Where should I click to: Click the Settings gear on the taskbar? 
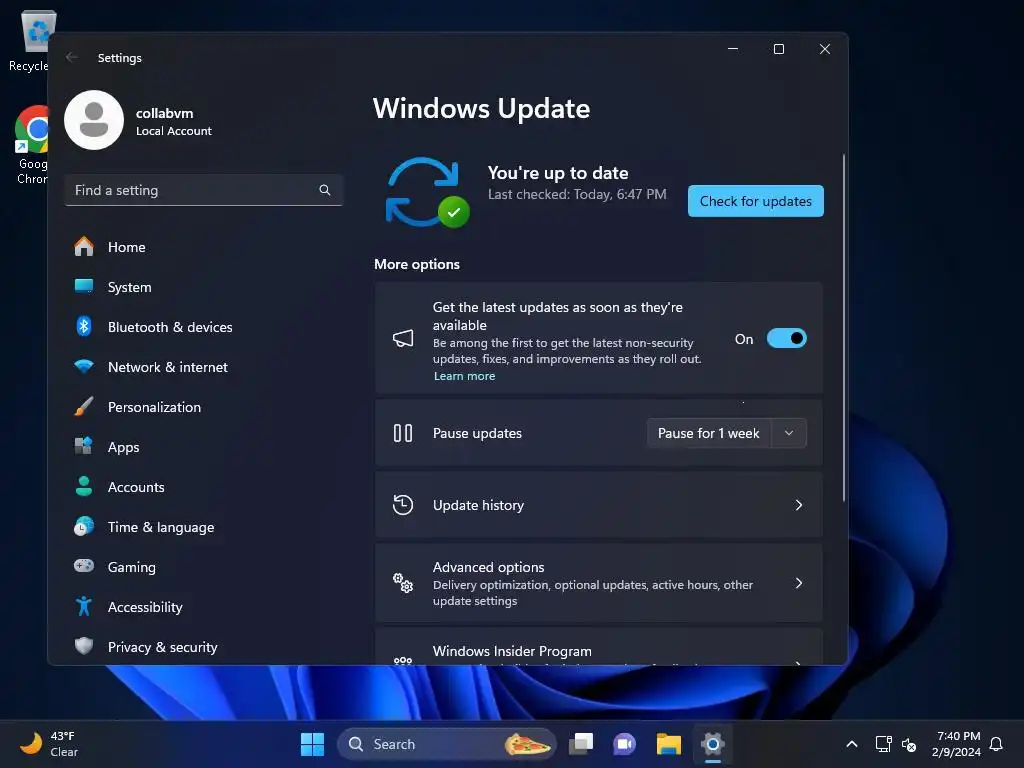[712, 744]
